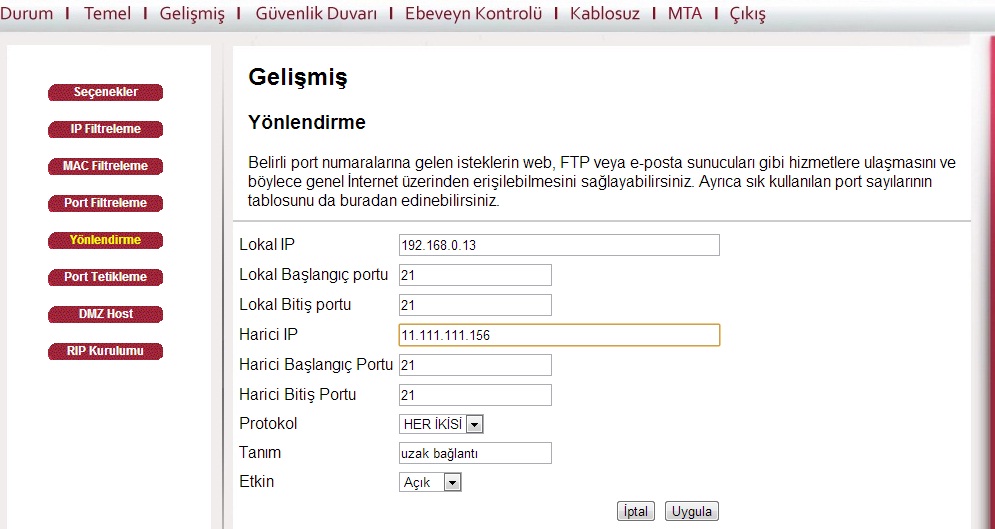This screenshot has height=529, width=995.
Task: Open MAC Filtreleme settings
Action: 105,166
